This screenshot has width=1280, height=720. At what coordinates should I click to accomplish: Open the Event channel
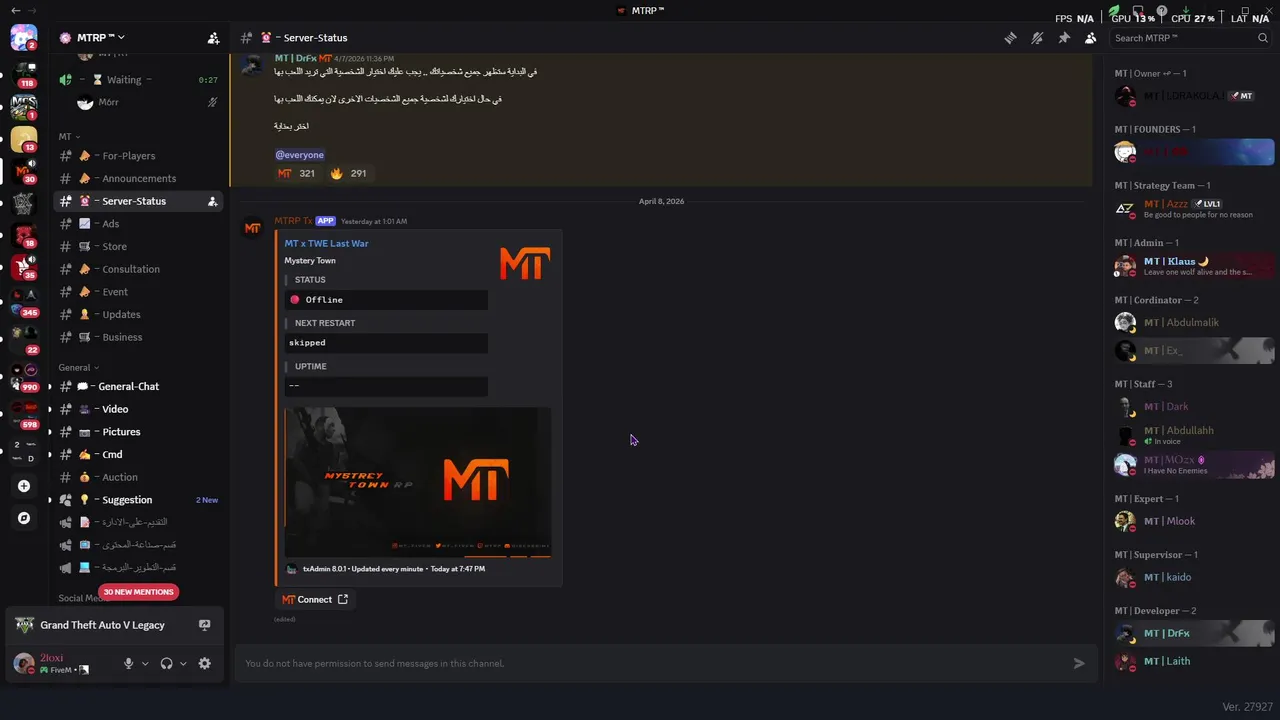point(138,292)
